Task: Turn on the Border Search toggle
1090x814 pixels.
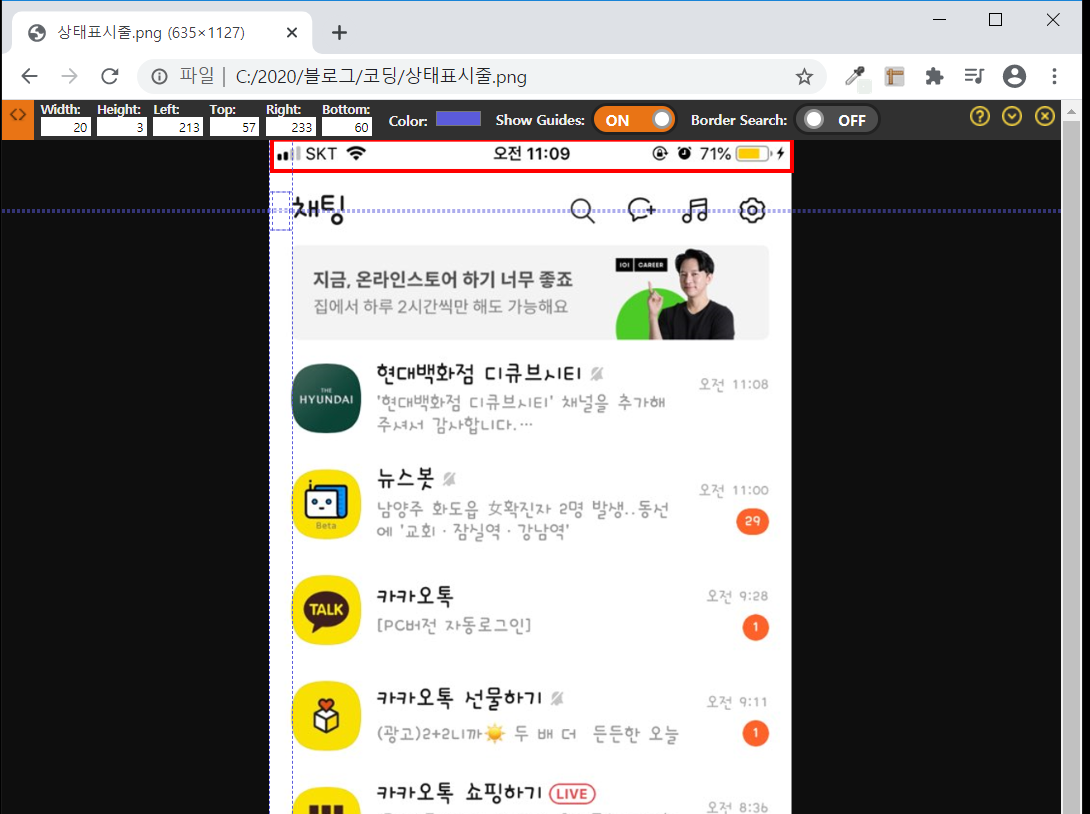Action: [836, 120]
